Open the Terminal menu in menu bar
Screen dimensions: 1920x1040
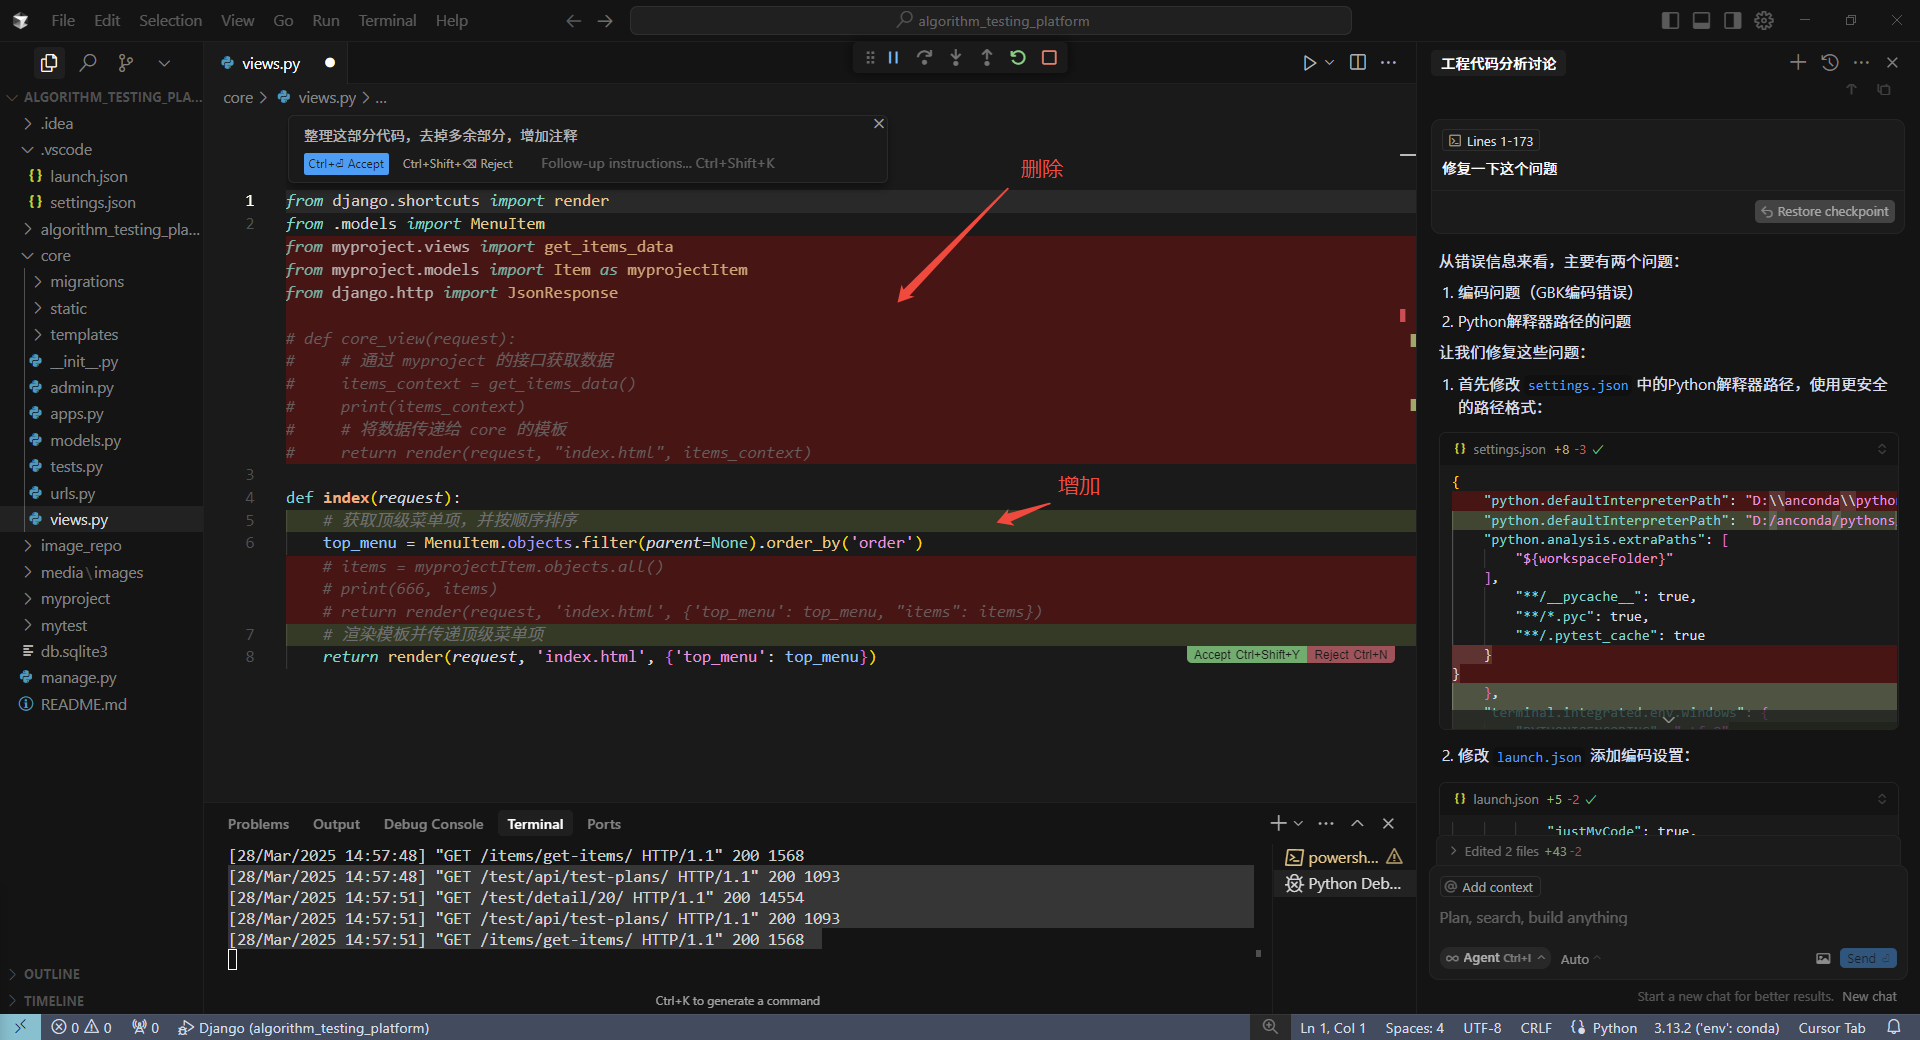387,20
